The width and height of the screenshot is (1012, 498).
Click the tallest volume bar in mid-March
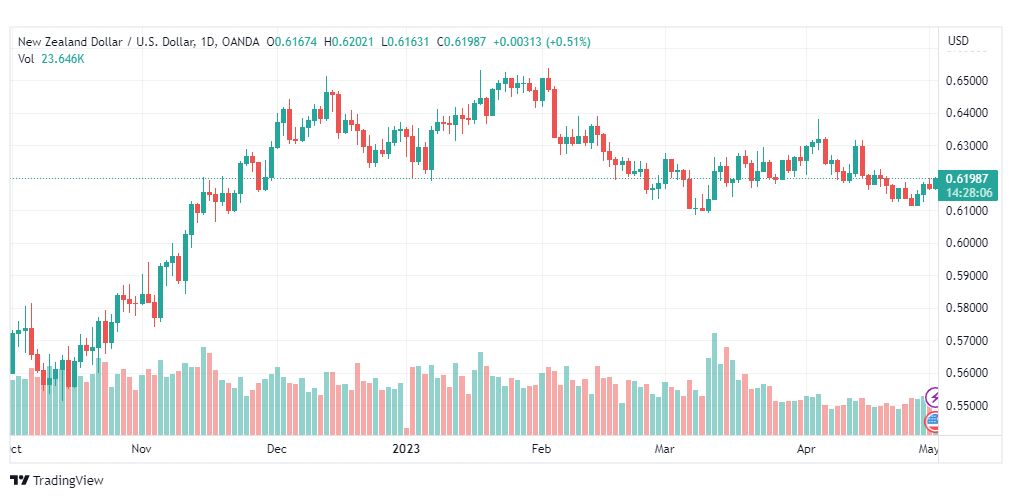coord(714,384)
